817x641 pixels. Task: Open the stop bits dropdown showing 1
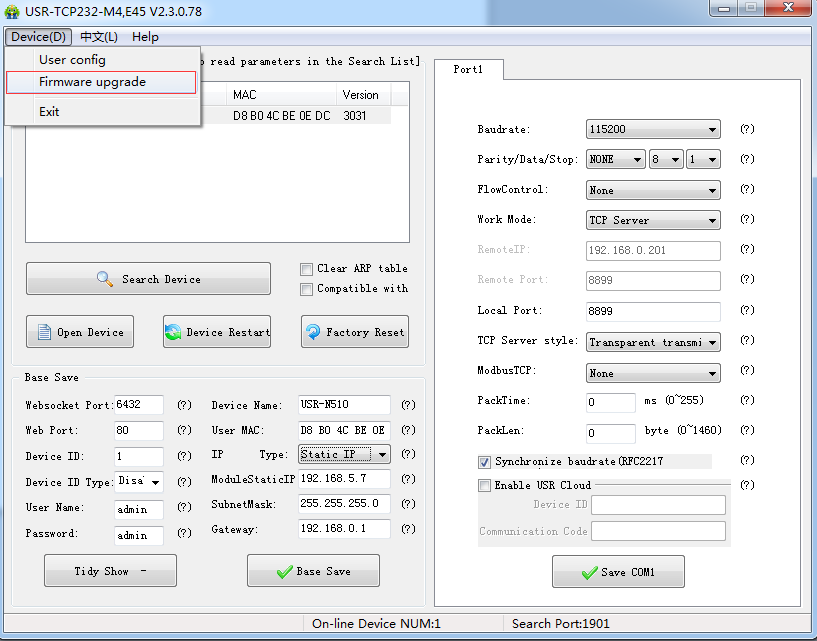tap(703, 159)
